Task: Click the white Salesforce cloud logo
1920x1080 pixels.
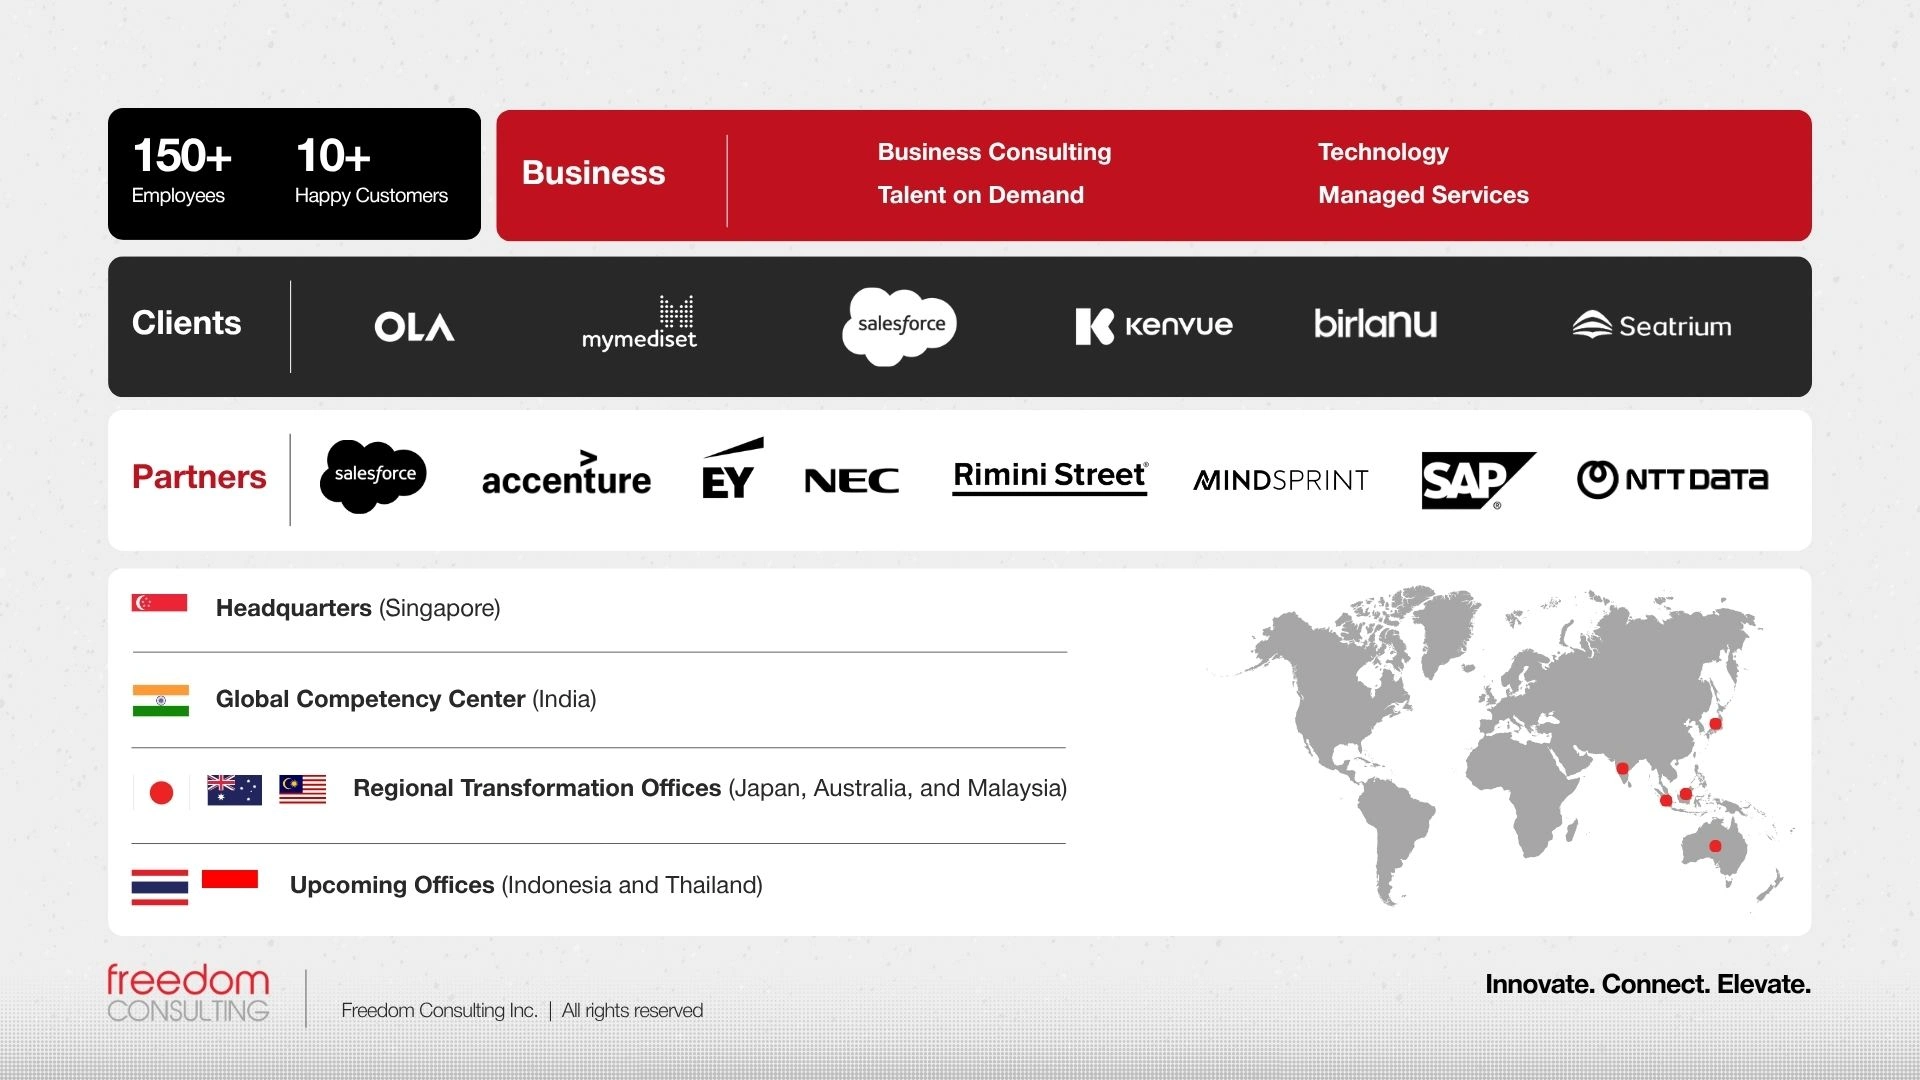Action: coord(900,325)
